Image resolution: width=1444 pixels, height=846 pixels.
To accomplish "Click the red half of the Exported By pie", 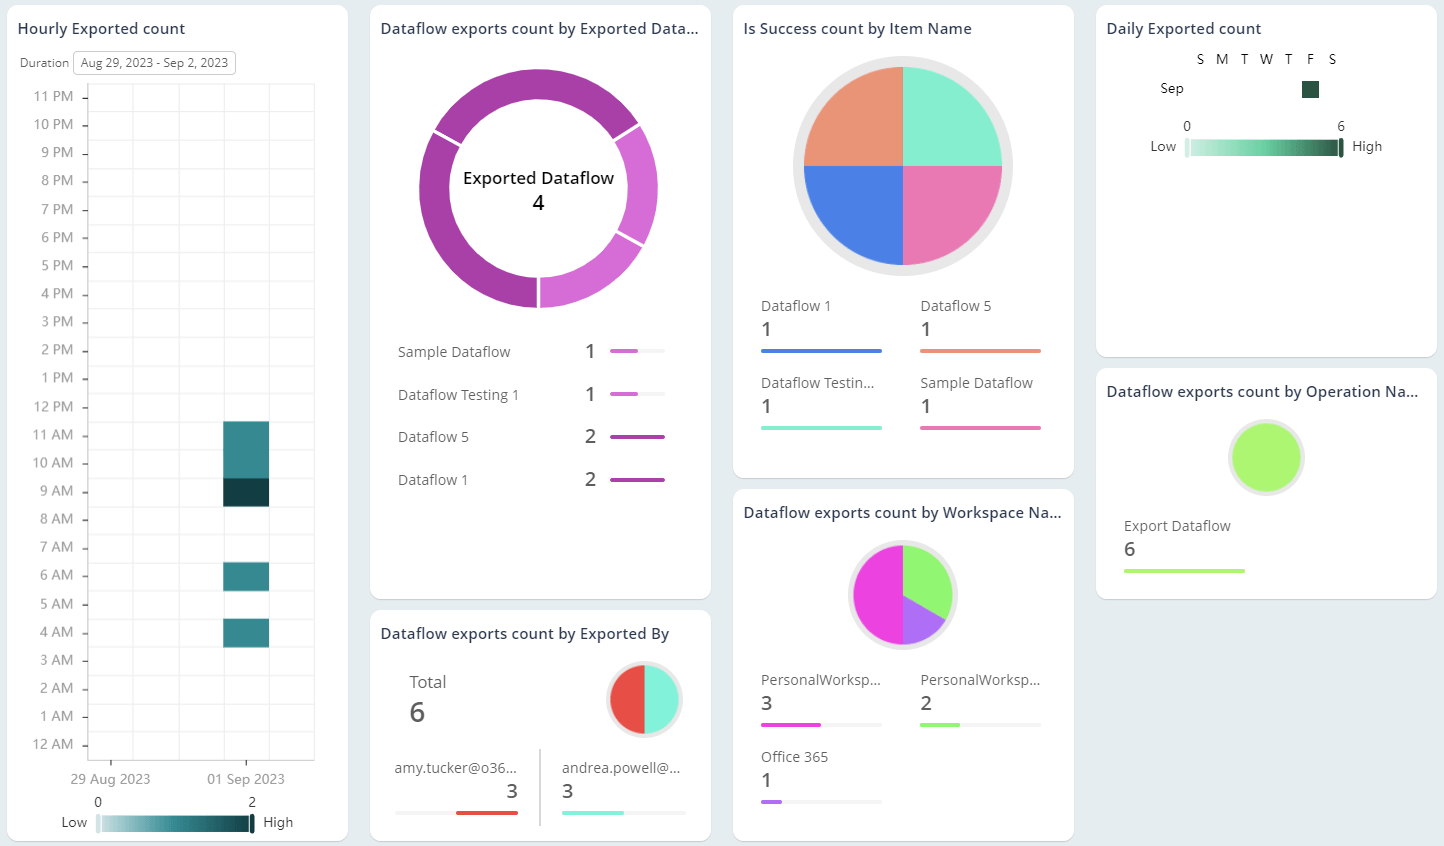I will pos(626,700).
